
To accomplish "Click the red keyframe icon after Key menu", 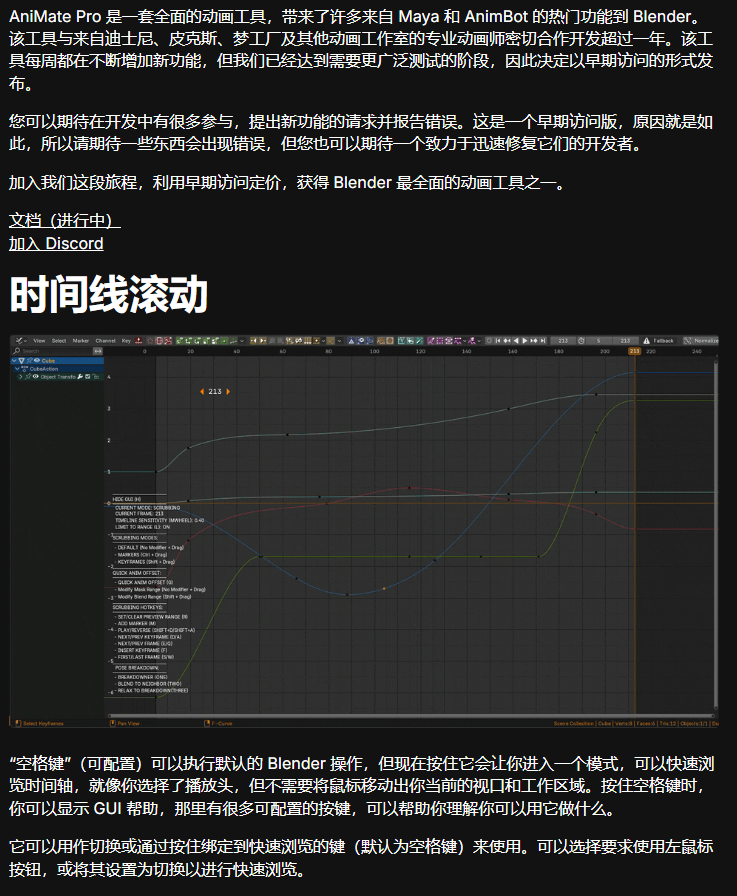I will [x=138, y=341].
